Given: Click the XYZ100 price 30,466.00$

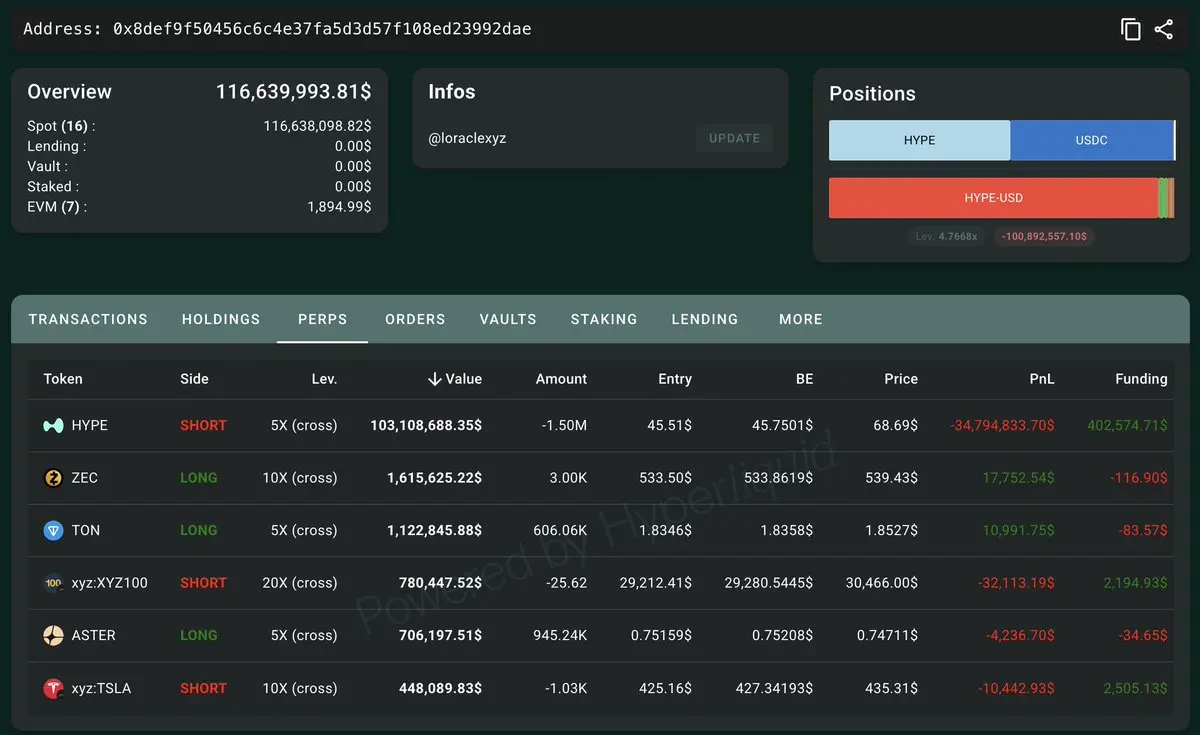Looking at the screenshot, I should (x=881, y=583).
